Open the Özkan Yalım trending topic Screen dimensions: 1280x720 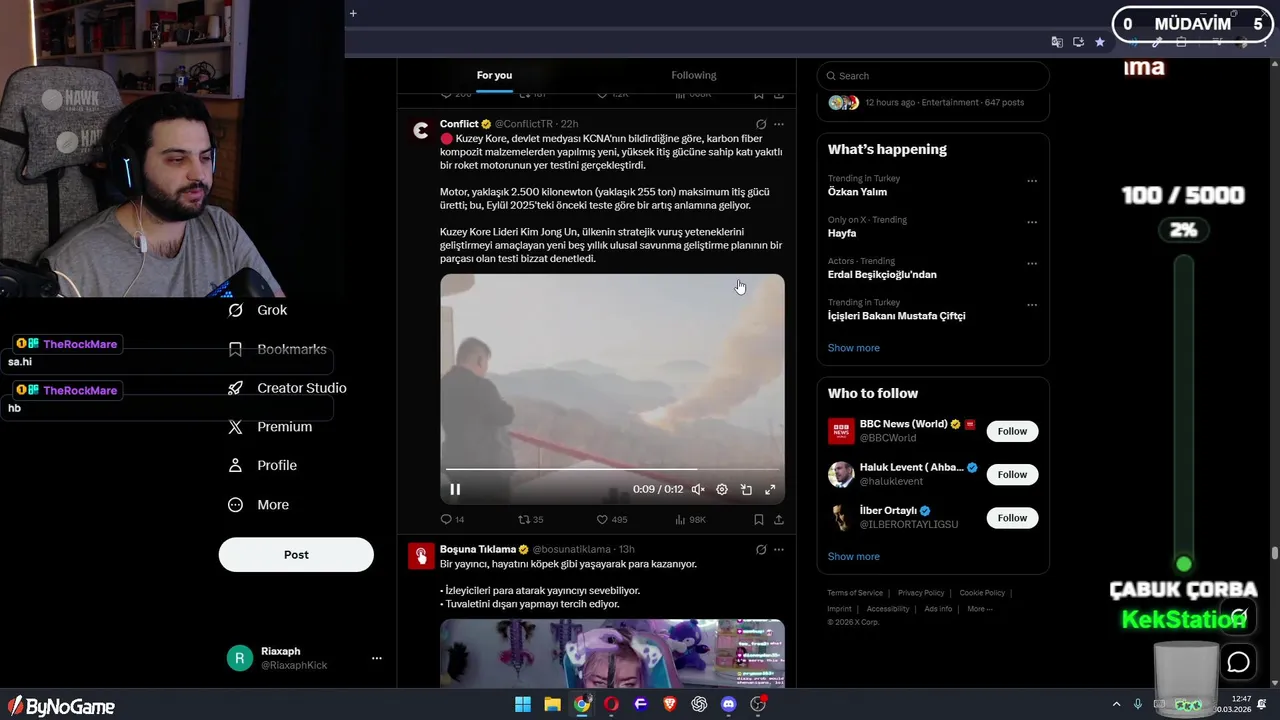tap(857, 192)
